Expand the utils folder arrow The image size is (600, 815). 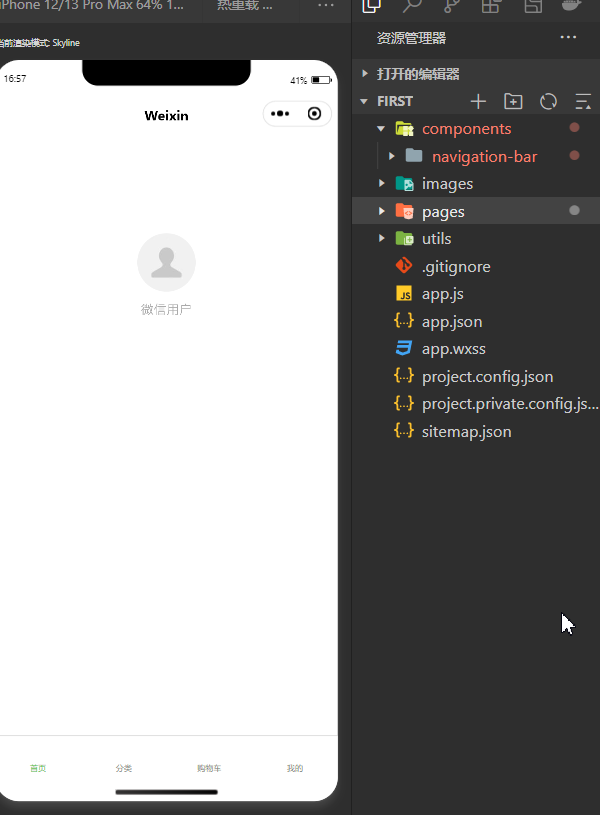[x=382, y=238]
